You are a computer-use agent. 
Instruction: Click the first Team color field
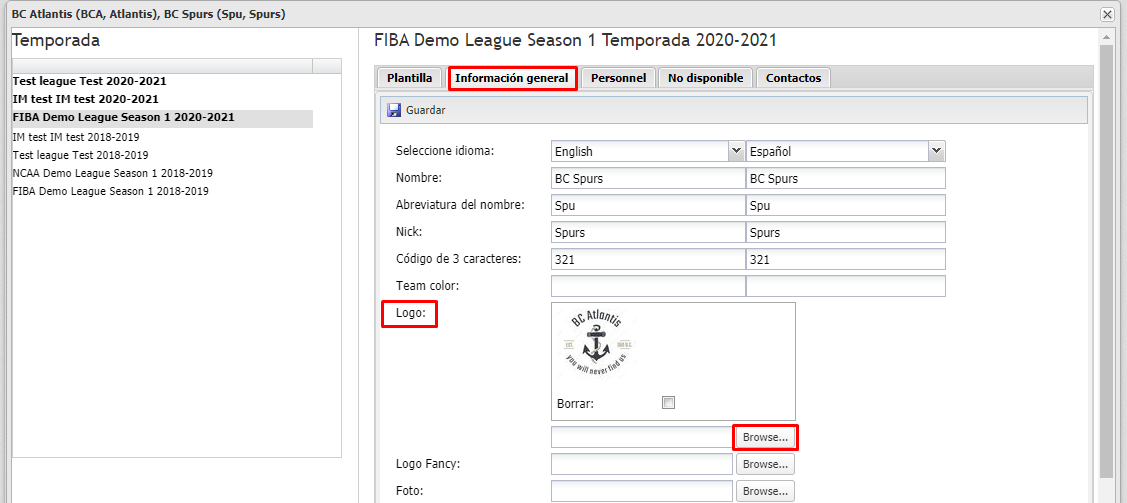pyautogui.click(x=648, y=286)
